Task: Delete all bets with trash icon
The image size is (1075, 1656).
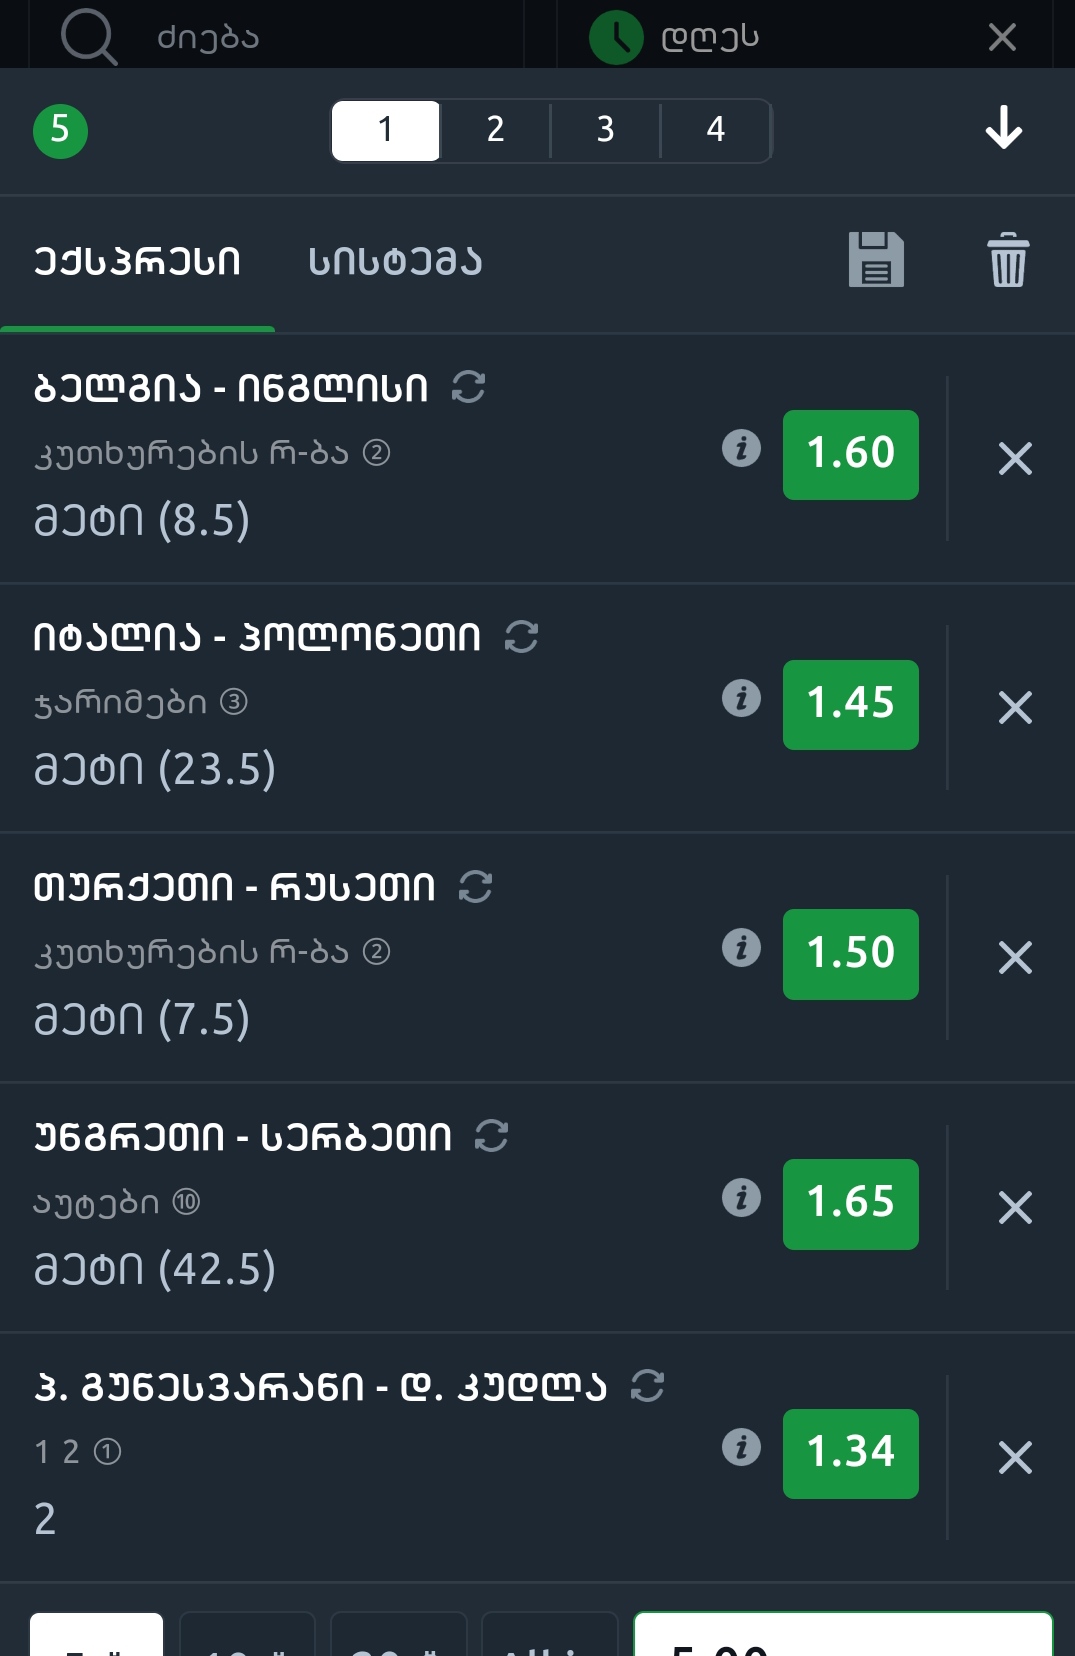Action: tap(1007, 260)
